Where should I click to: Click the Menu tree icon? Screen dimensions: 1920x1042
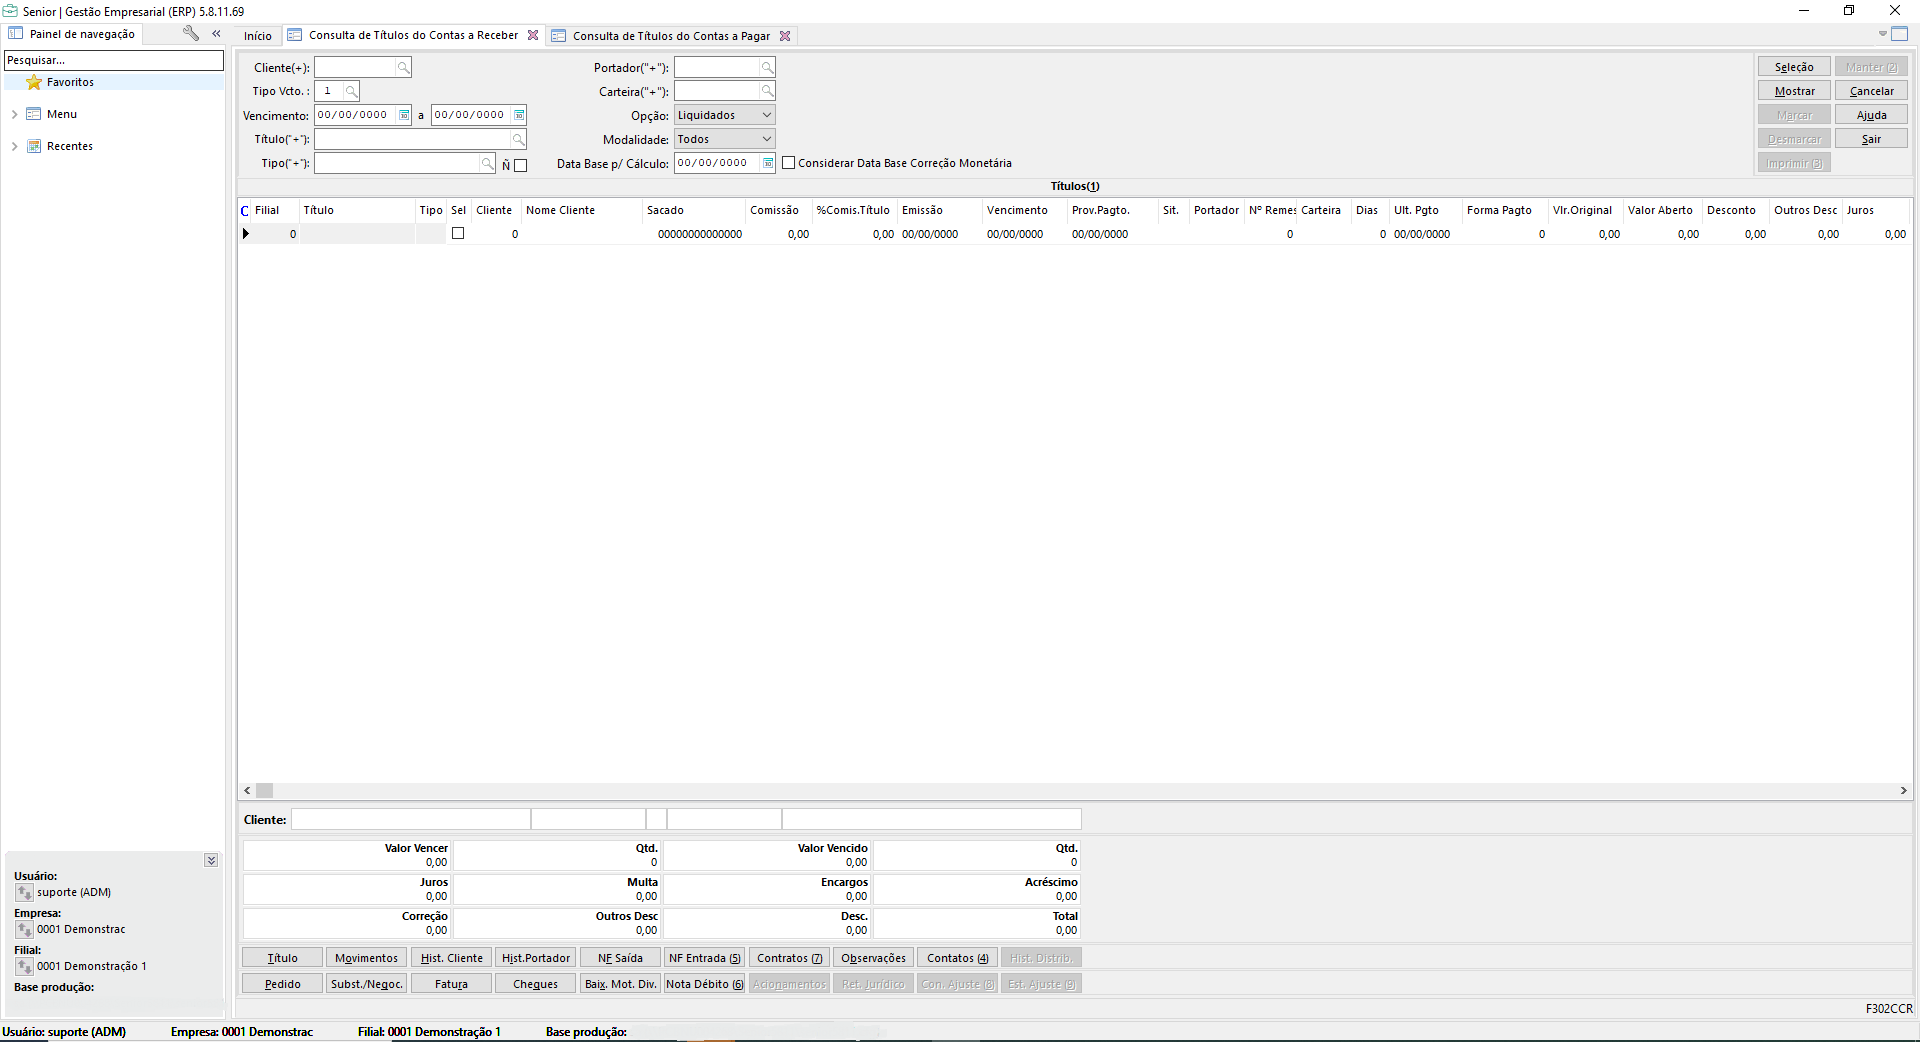[34, 114]
